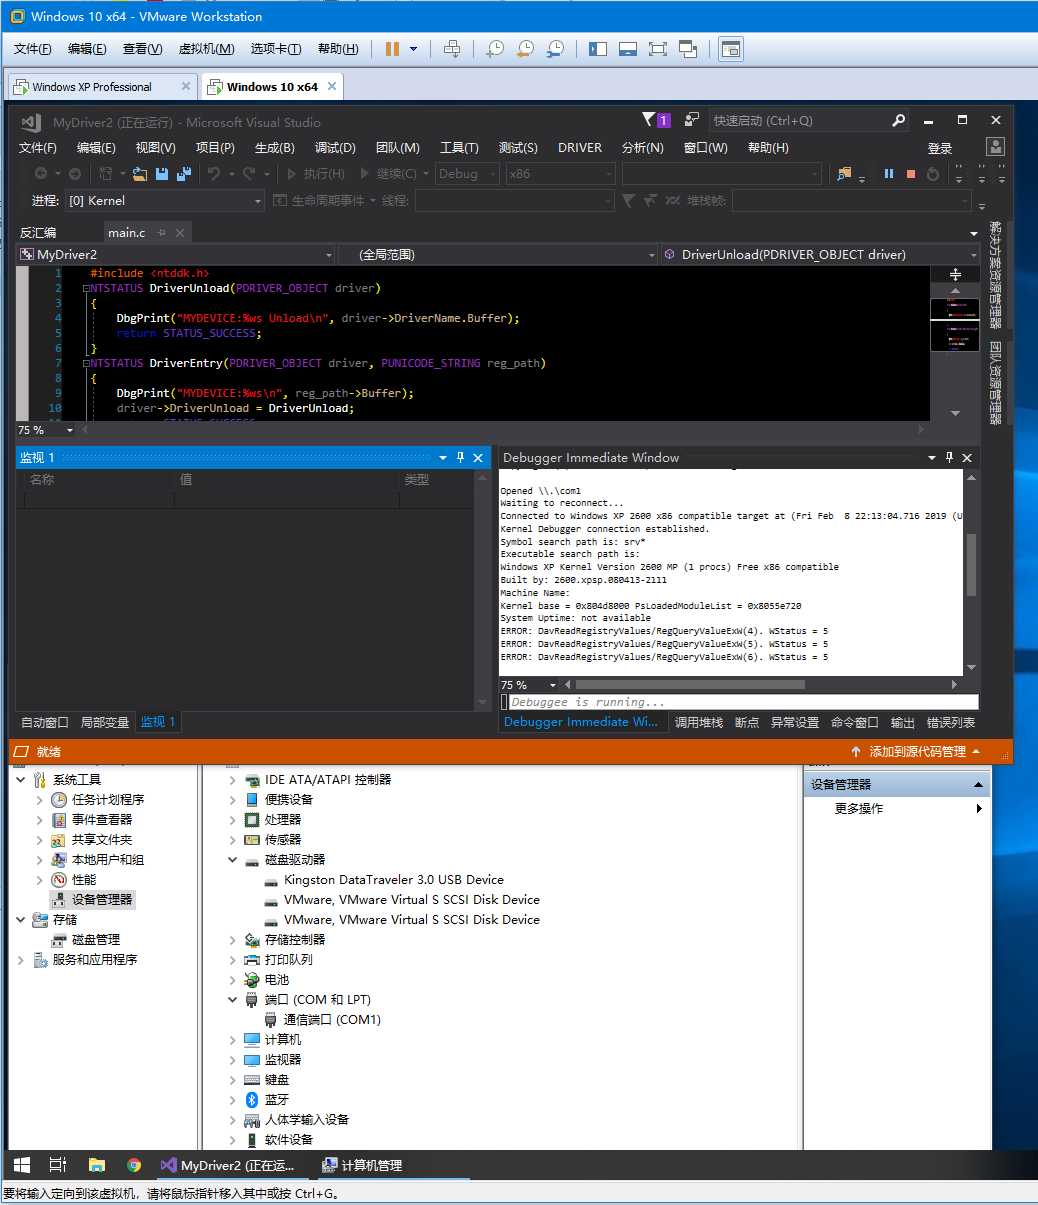Click the Save All toolbar icon
The height and width of the screenshot is (1205, 1038).
[184, 174]
